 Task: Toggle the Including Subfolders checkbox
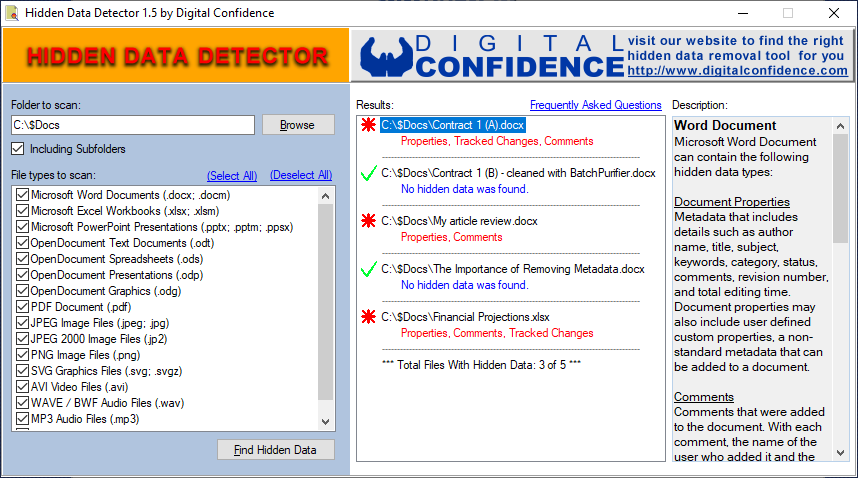click(x=18, y=149)
